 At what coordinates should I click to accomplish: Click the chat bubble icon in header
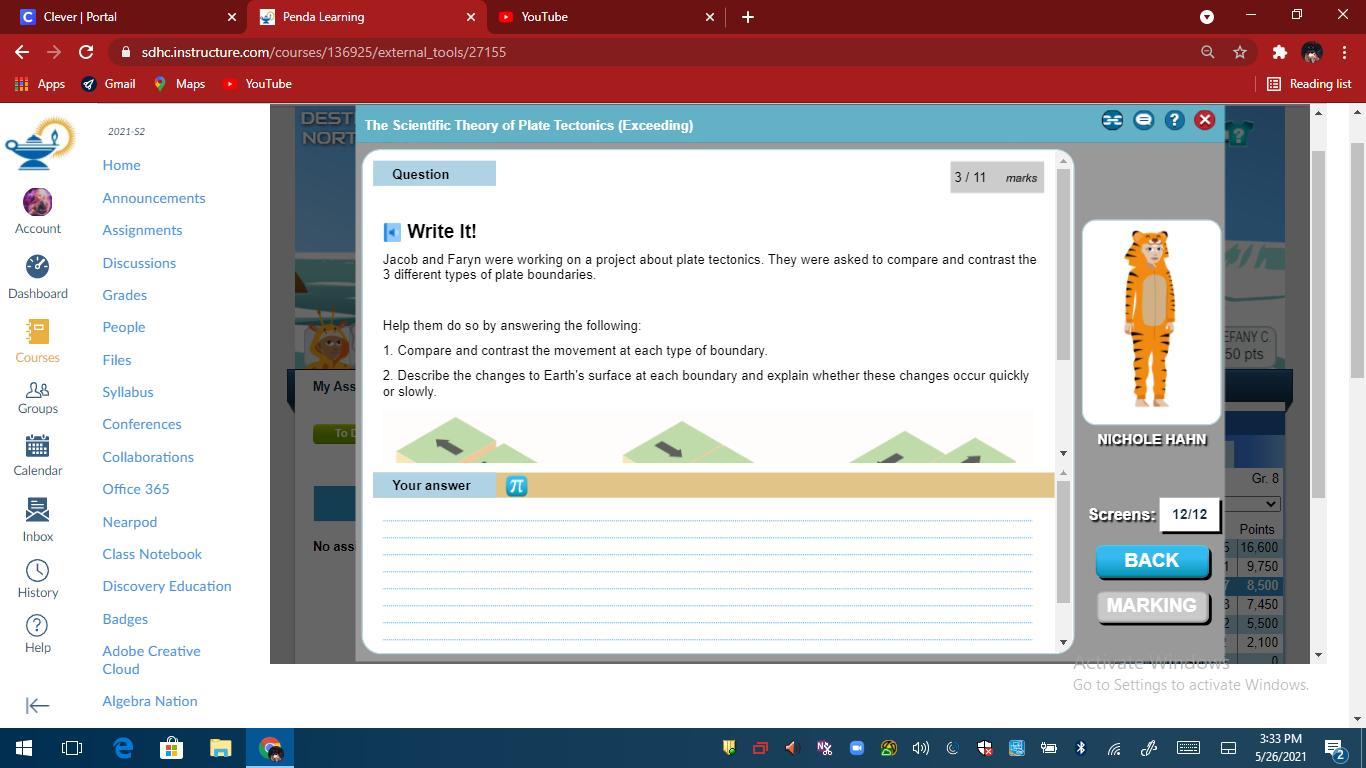pyautogui.click(x=1143, y=120)
